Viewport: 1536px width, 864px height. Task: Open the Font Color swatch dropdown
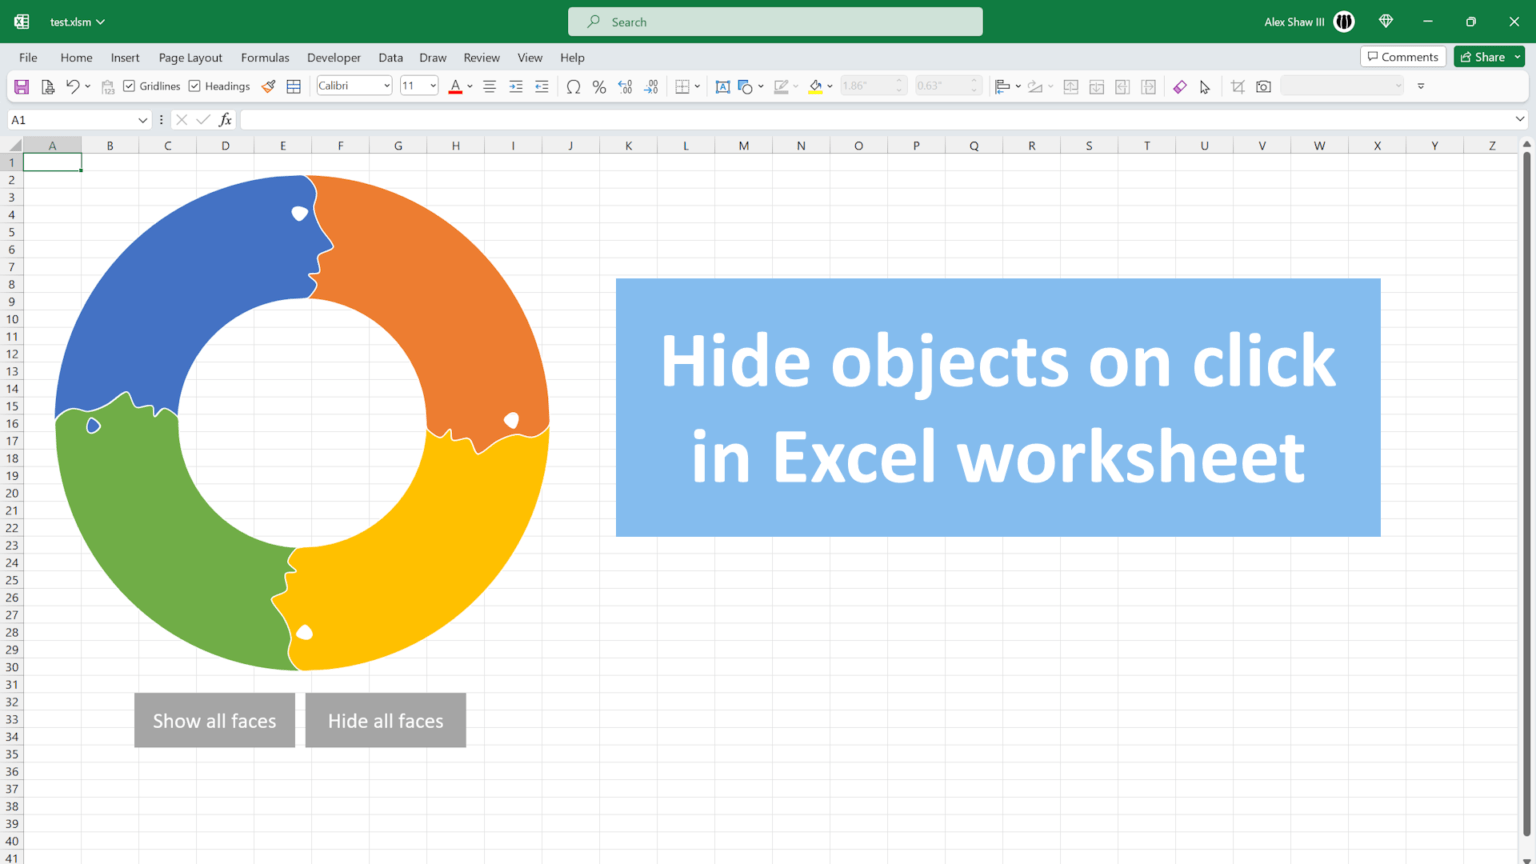click(469, 86)
